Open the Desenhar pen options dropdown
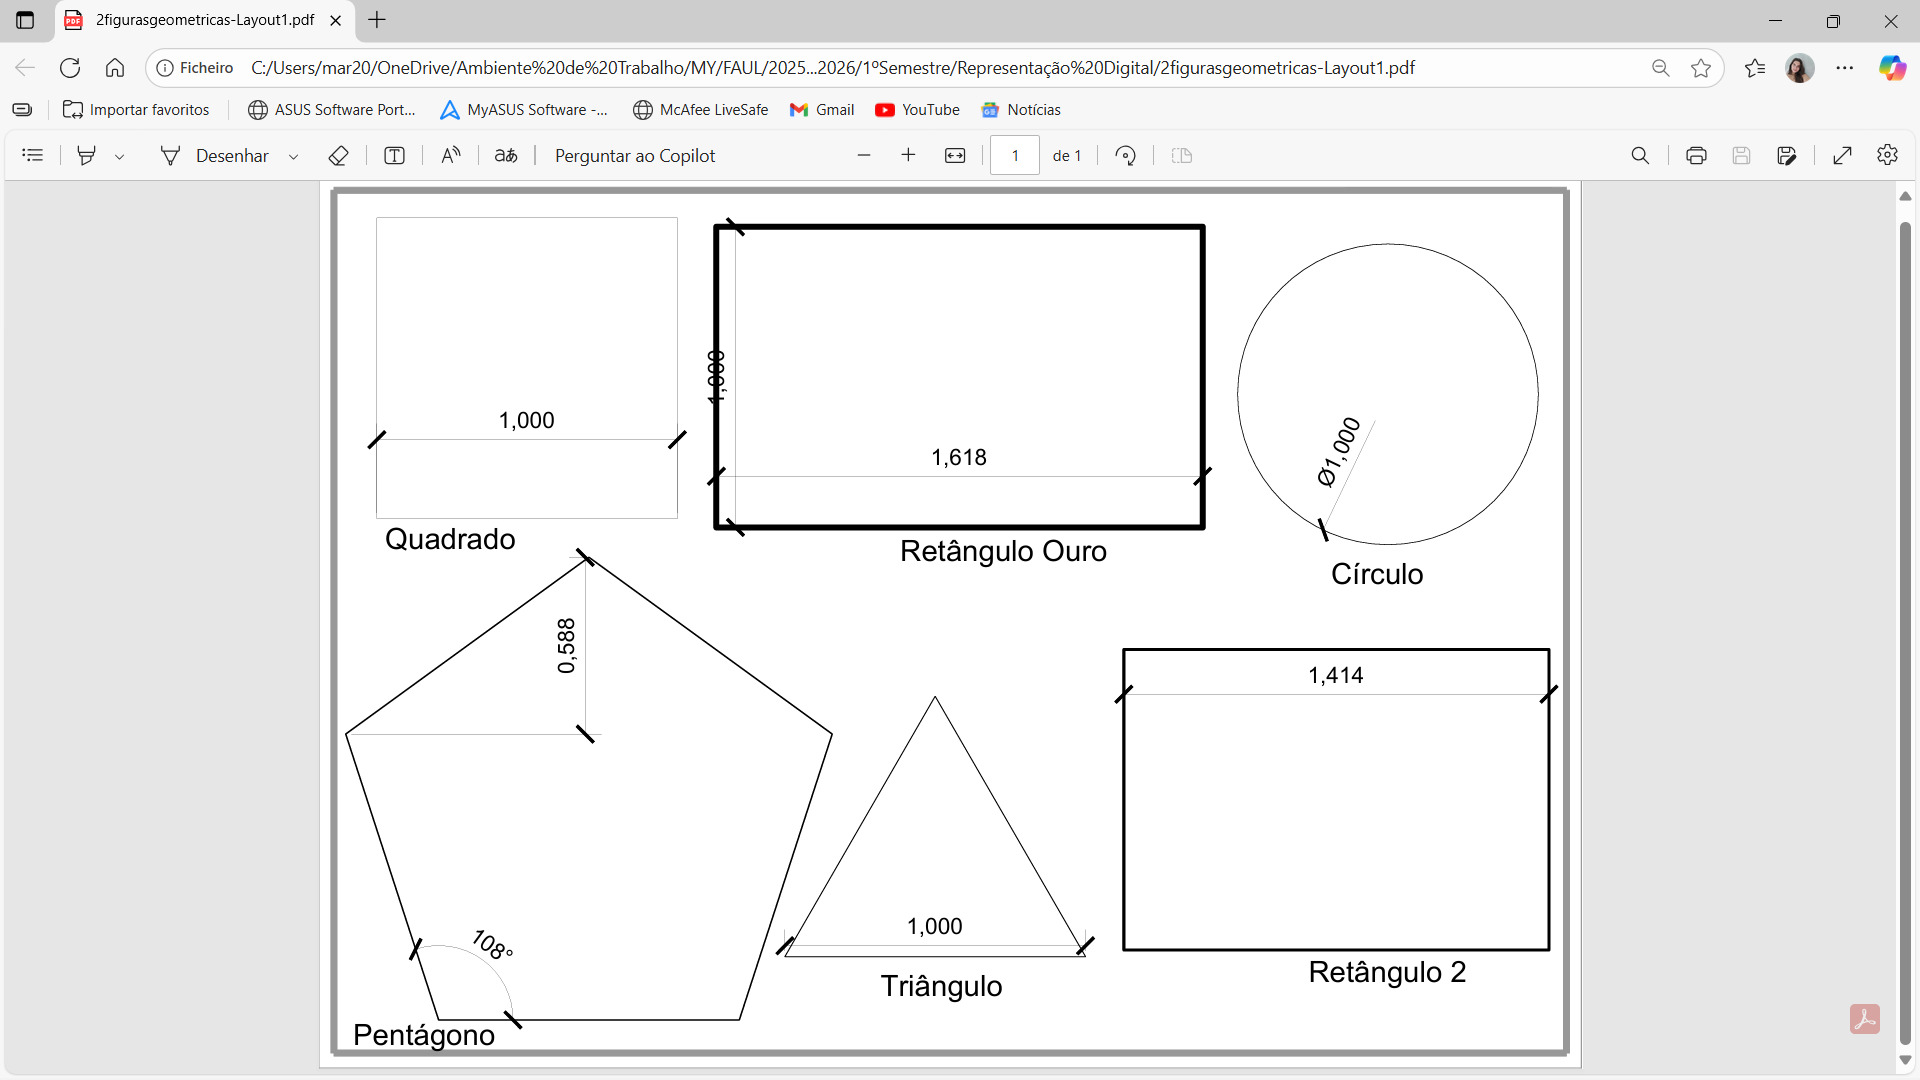Image resolution: width=1920 pixels, height=1080 pixels. (293, 157)
